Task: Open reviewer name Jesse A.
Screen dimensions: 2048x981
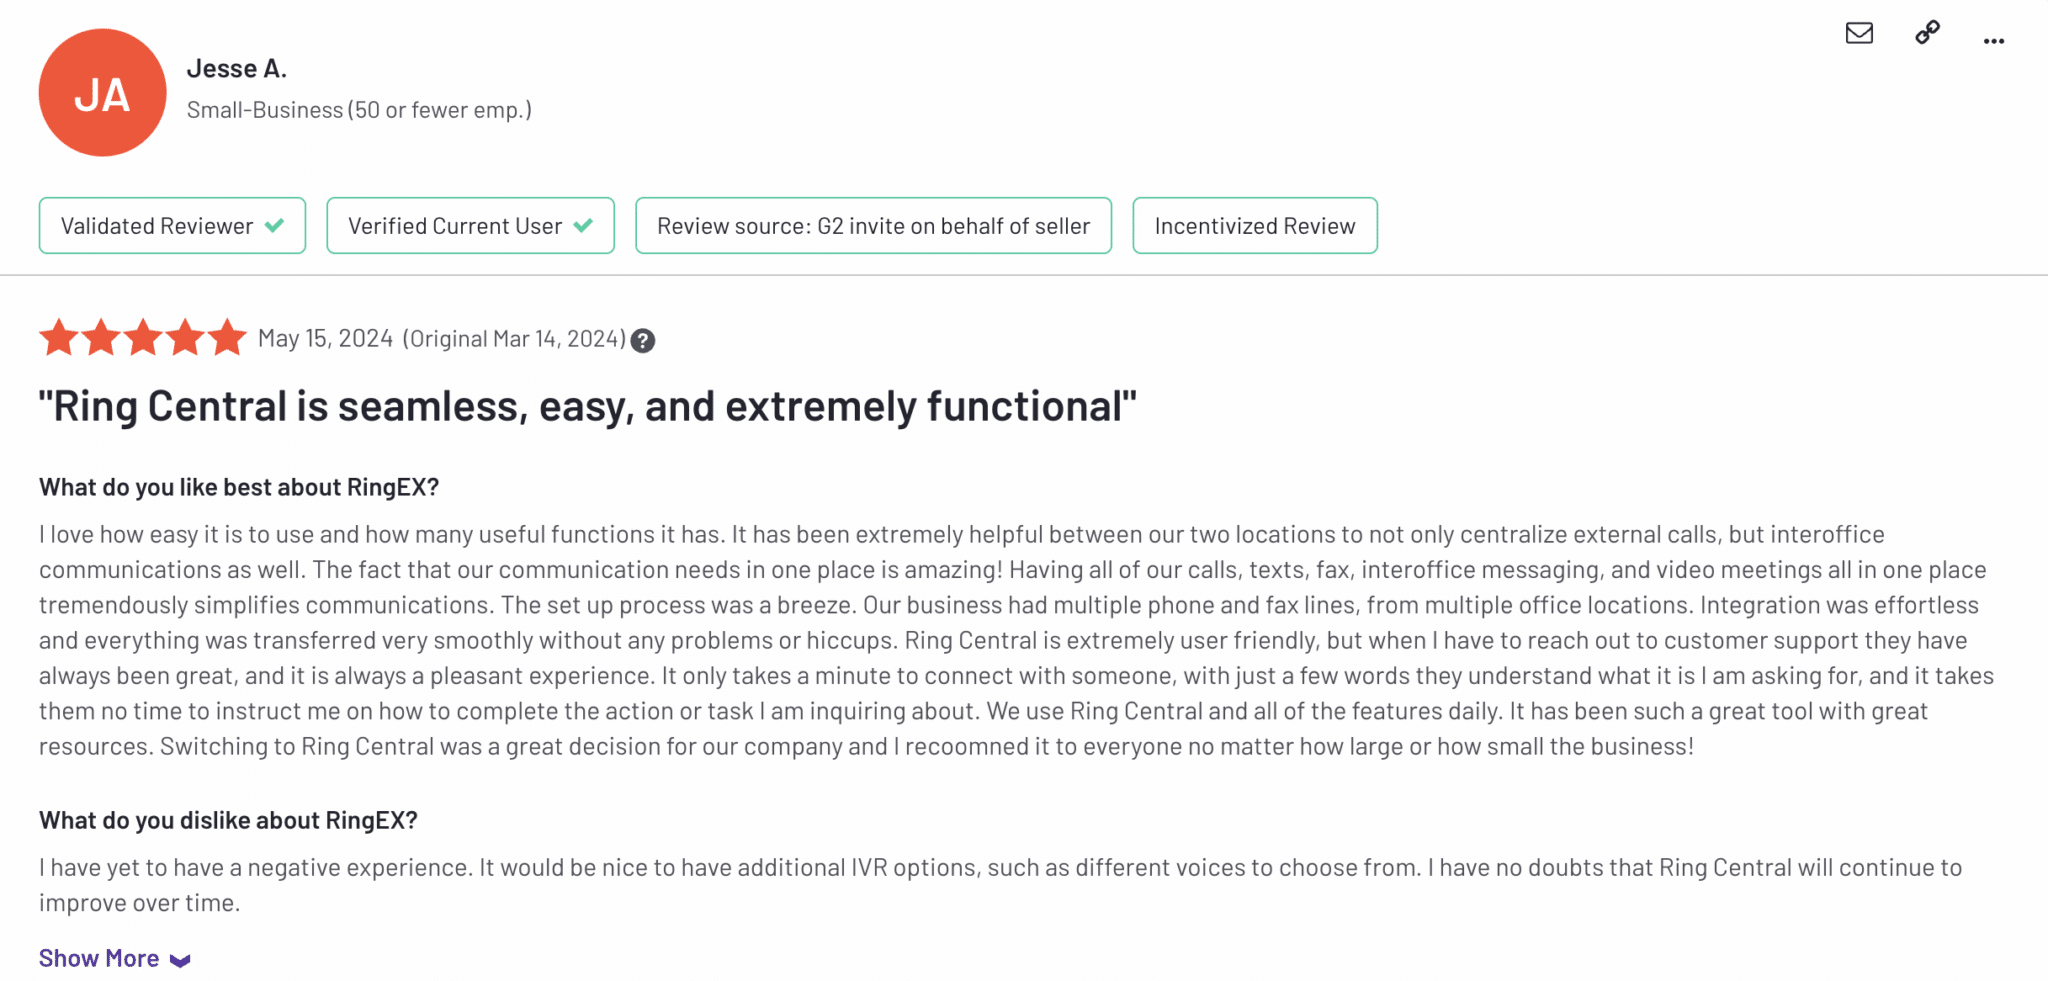Action: pyautogui.click(x=237, y=69)
